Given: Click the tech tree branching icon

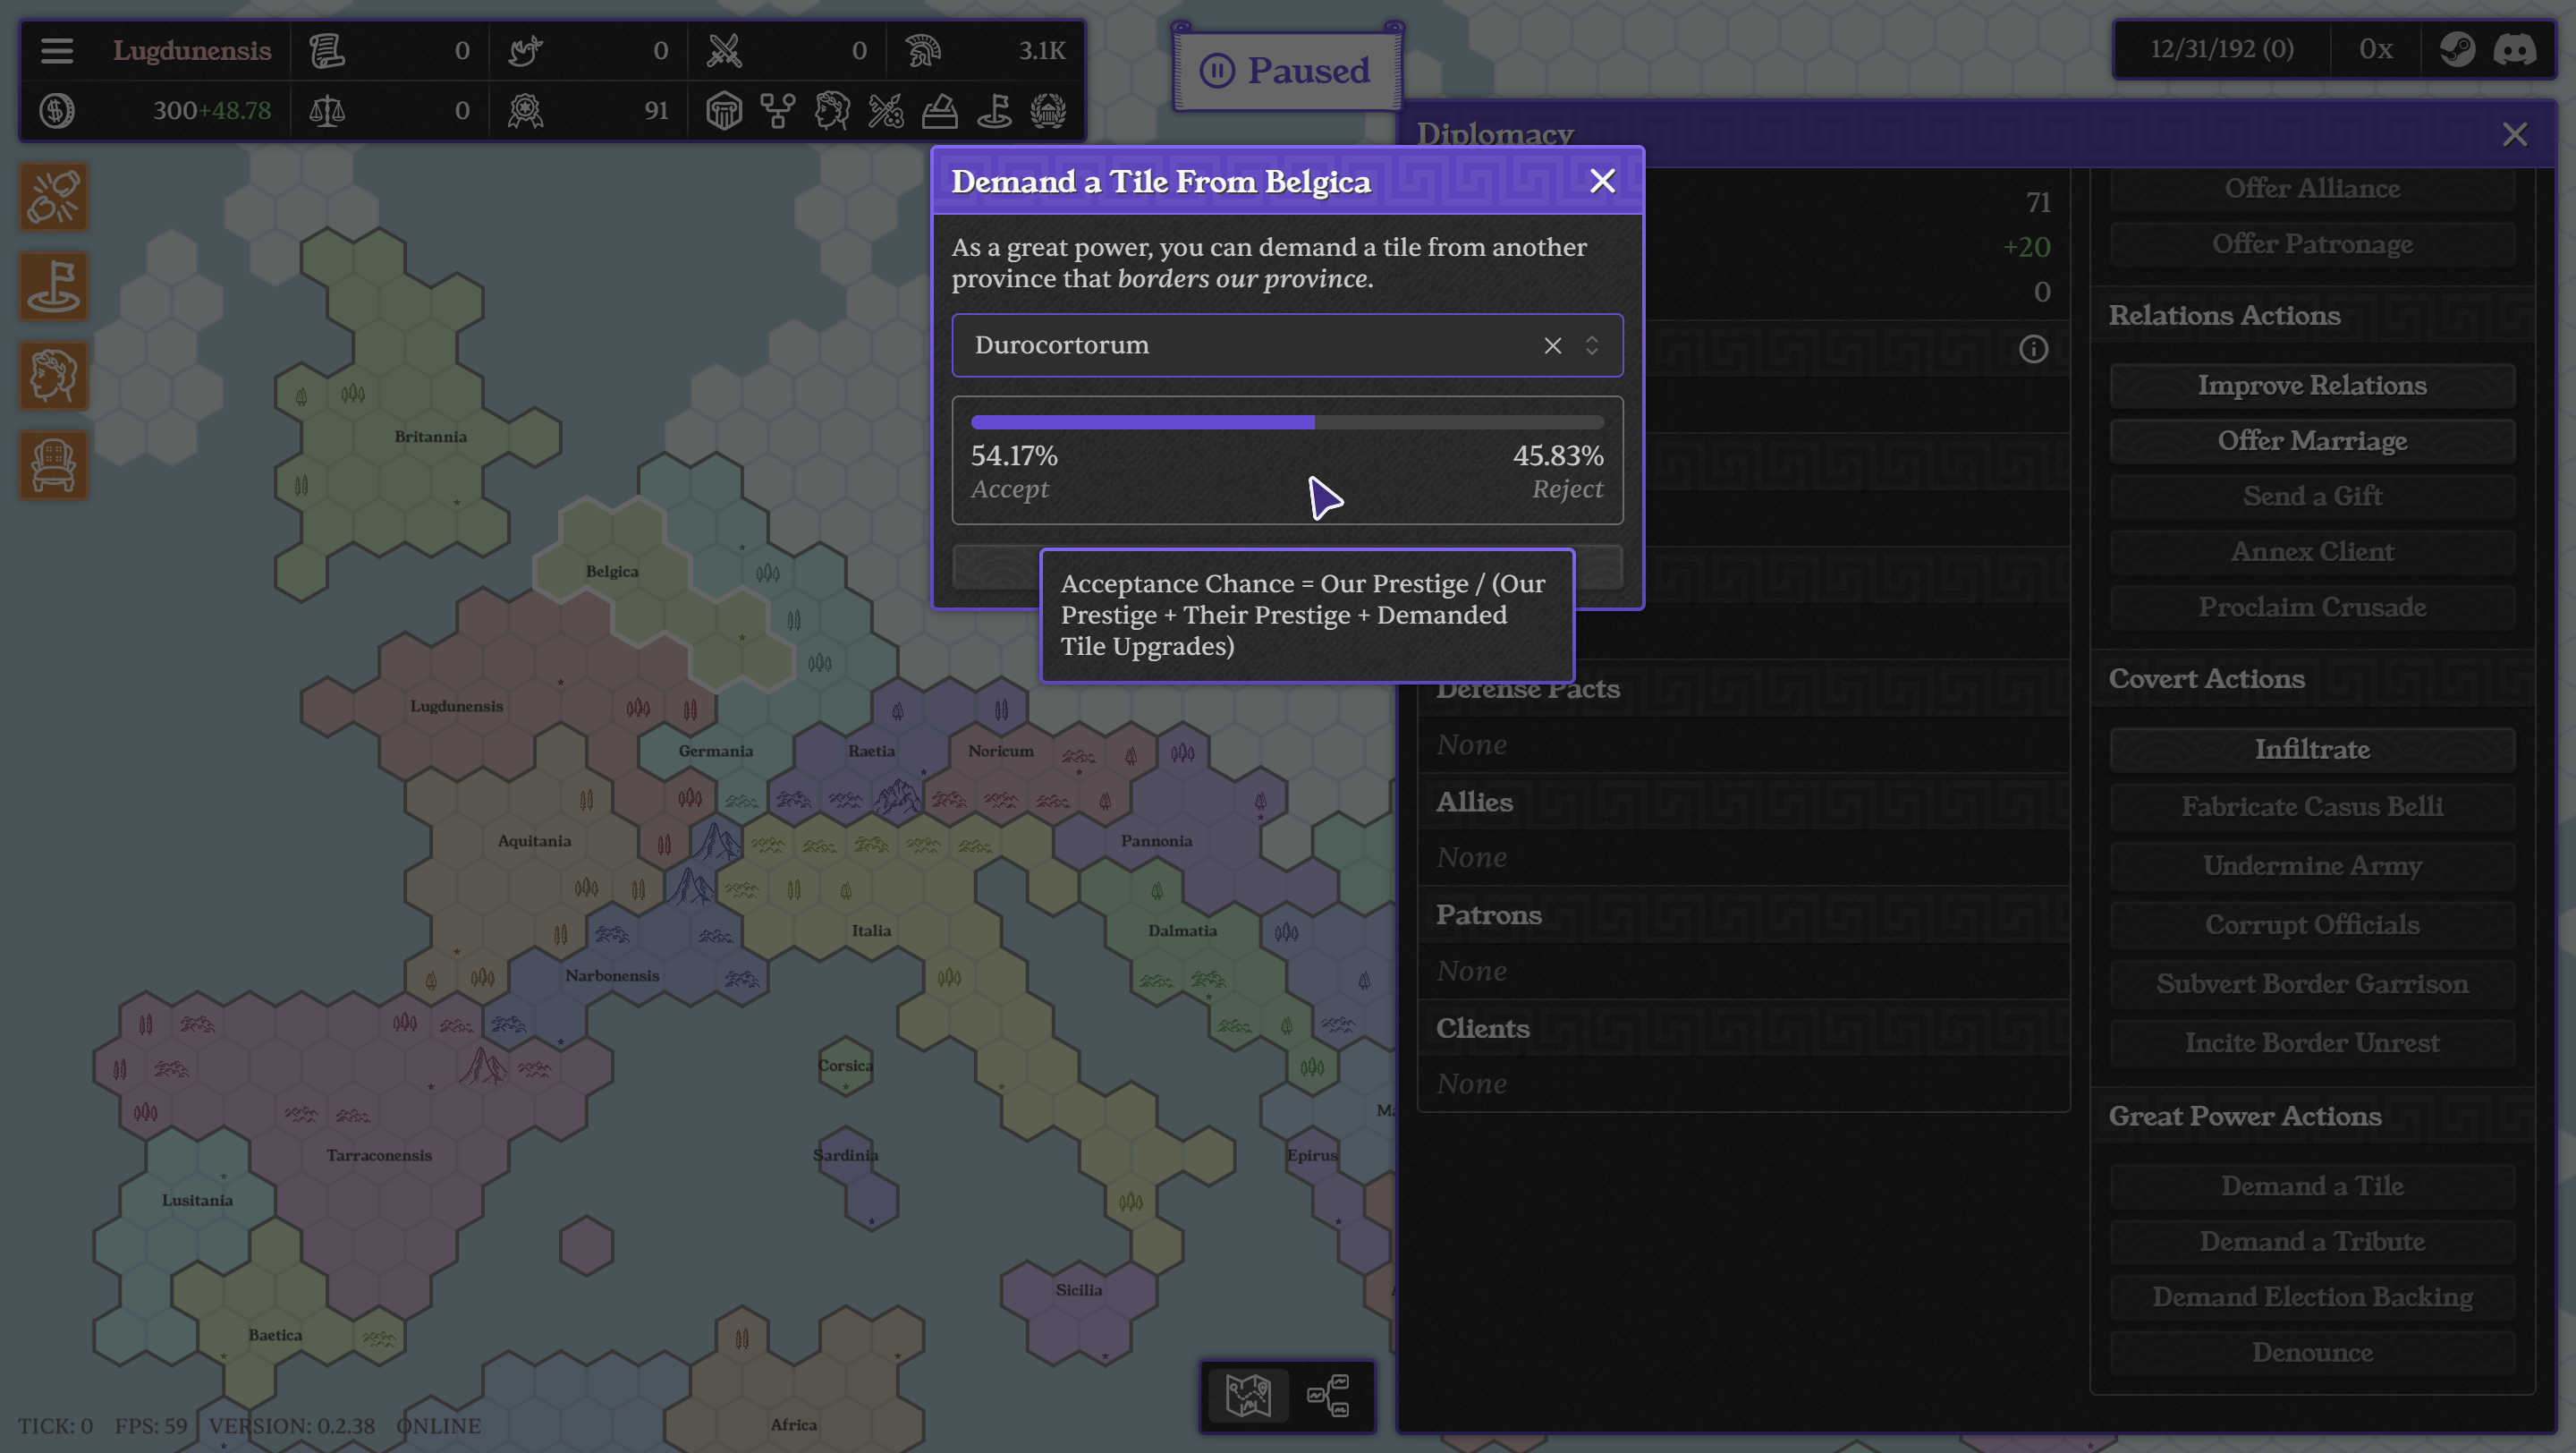Looking at the screenshot, I should point(777,110).
